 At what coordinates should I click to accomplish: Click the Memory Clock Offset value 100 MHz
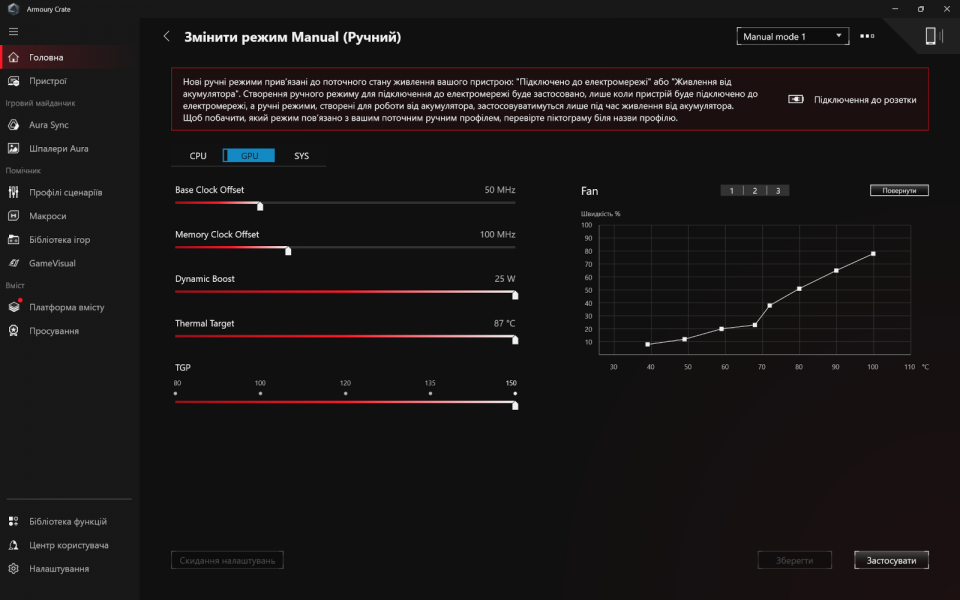497,234
